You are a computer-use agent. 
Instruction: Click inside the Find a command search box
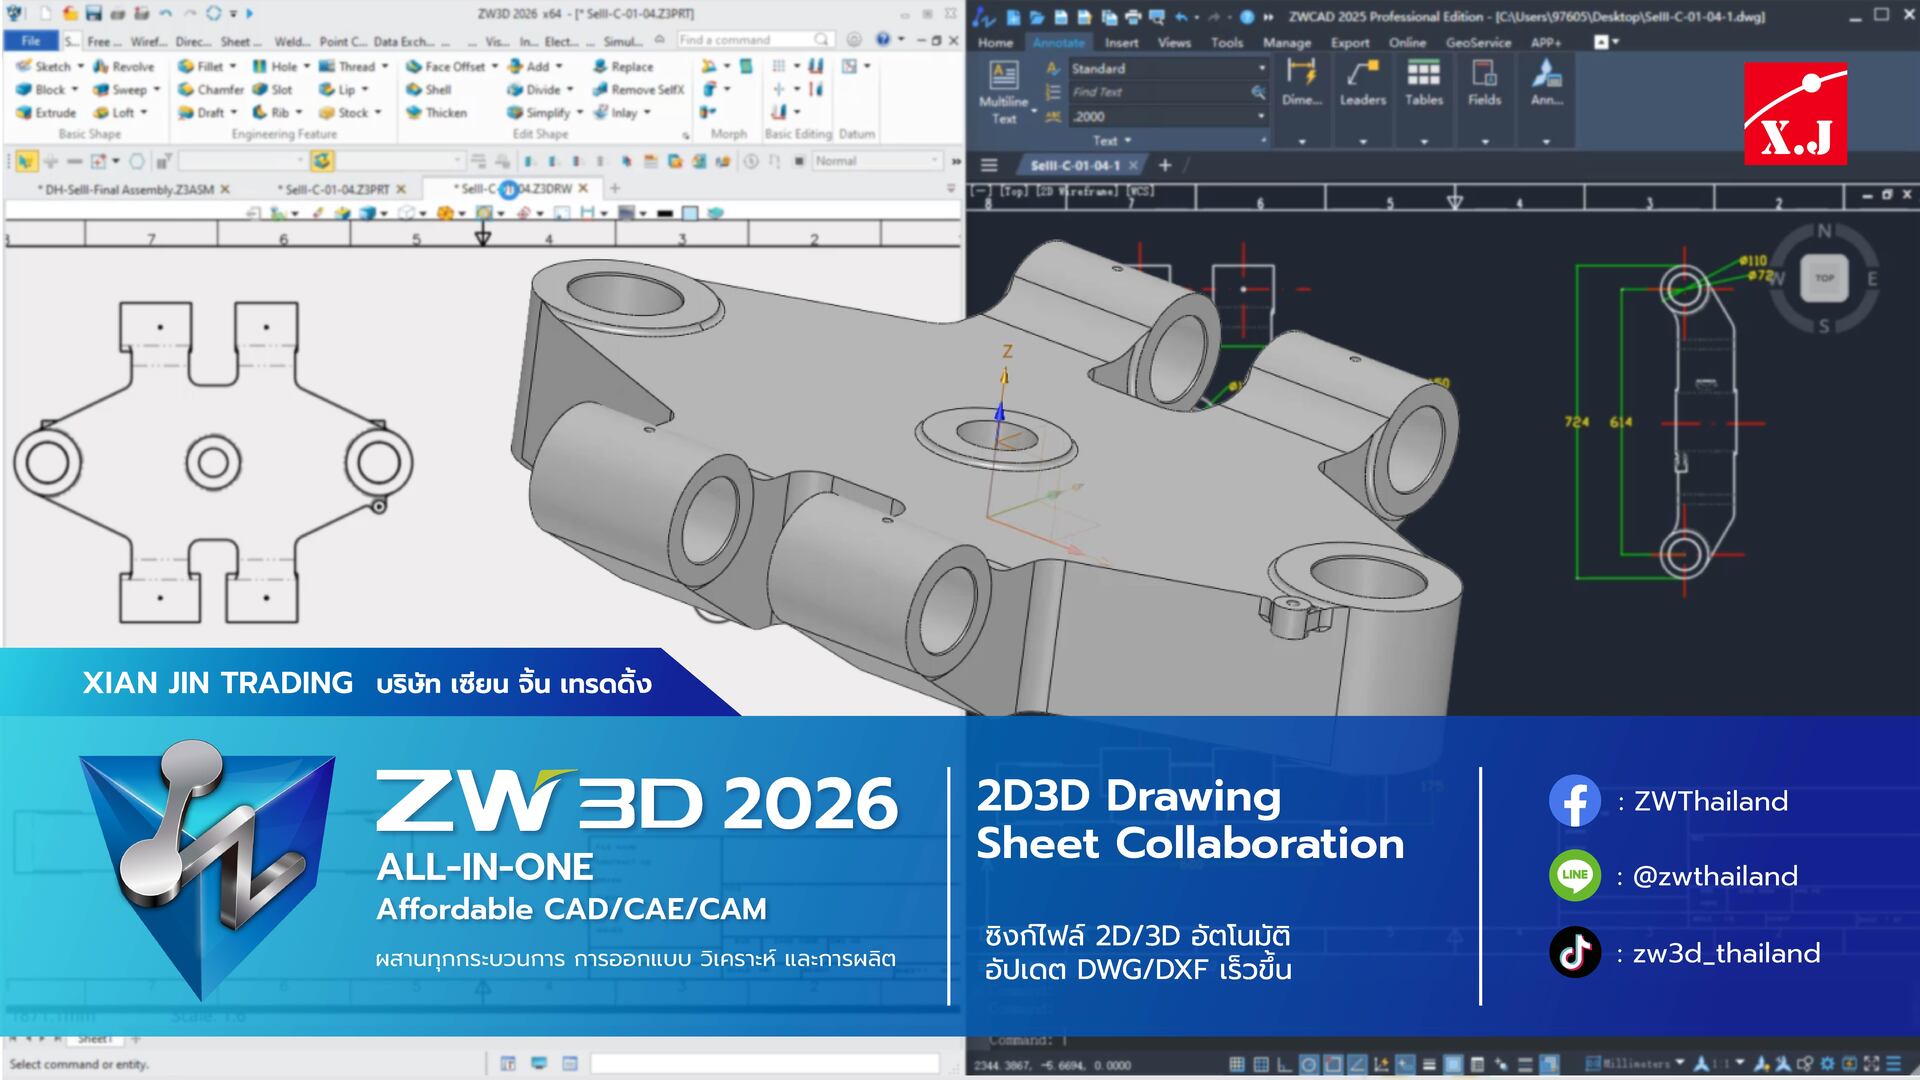click(752, 40)
